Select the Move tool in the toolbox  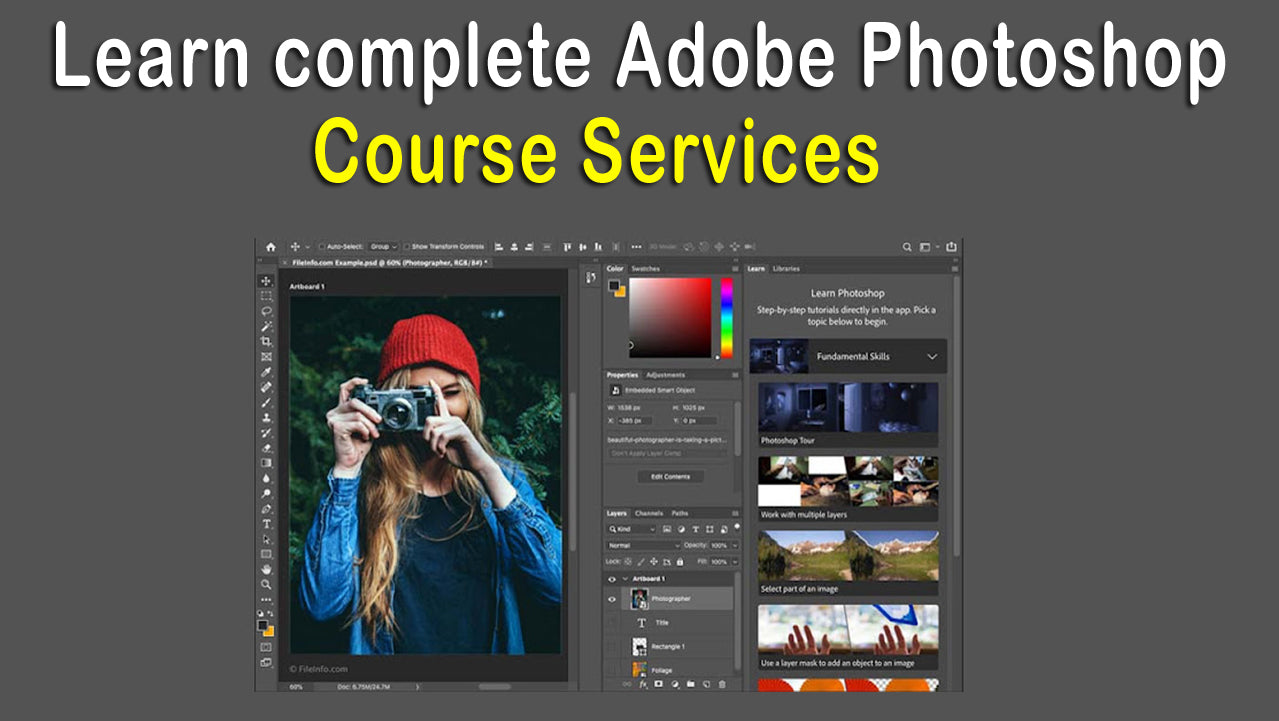pos(266,281)
